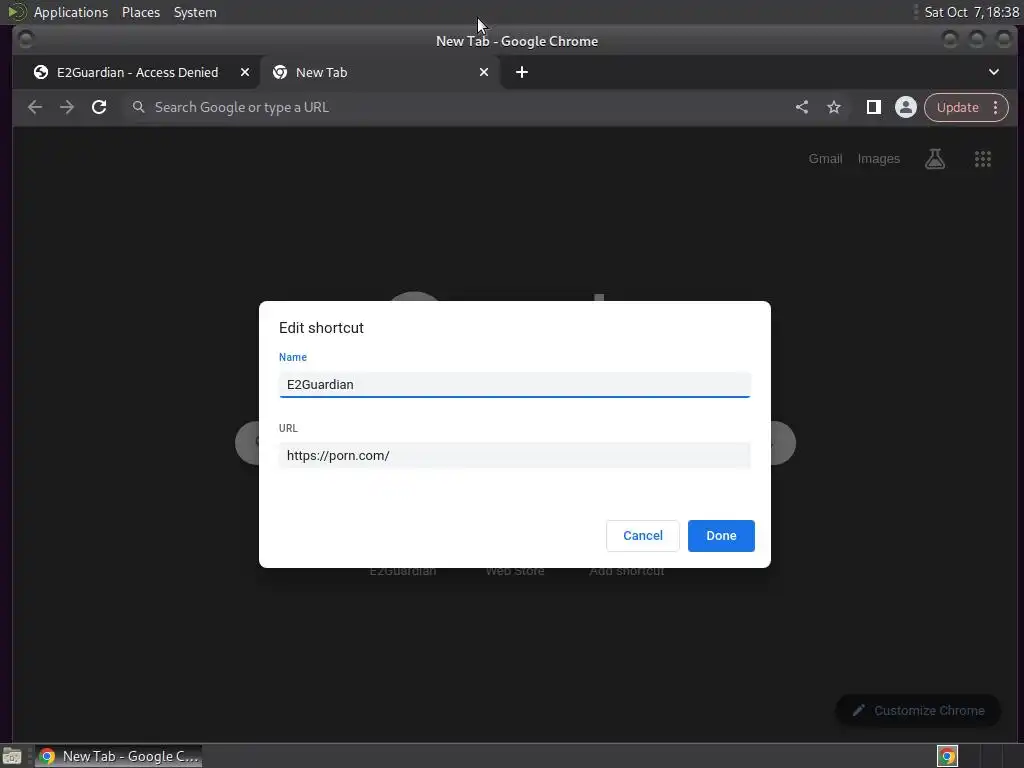This screenshot has height=768, width=1024.
Task: Click the back navigation arrow
Action: (x=35, y=107)
